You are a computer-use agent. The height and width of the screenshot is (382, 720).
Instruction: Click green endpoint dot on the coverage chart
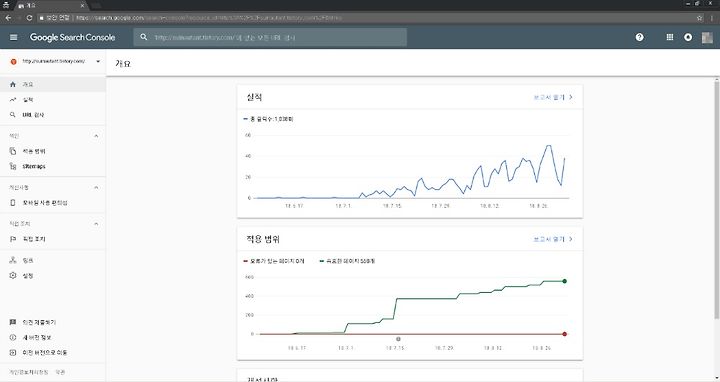click(x=564, y=281)
